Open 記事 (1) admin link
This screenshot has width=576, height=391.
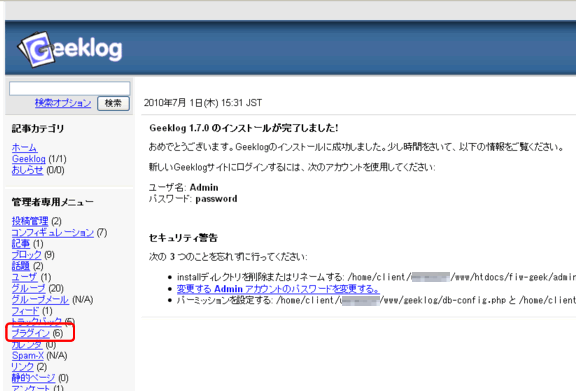[21, 244]
